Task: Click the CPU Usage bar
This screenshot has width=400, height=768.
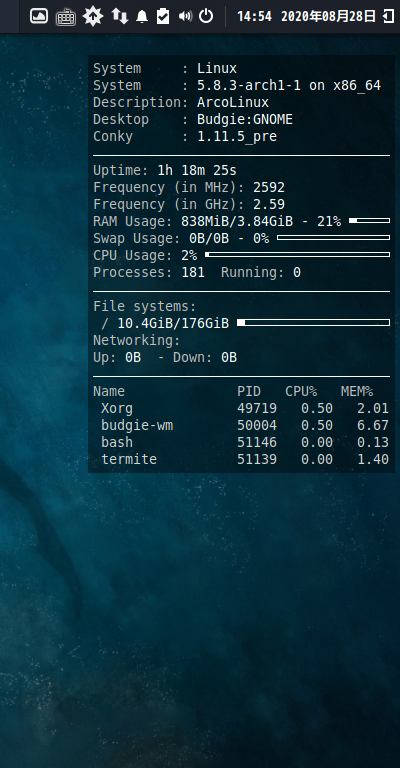Action: point(298,255)
